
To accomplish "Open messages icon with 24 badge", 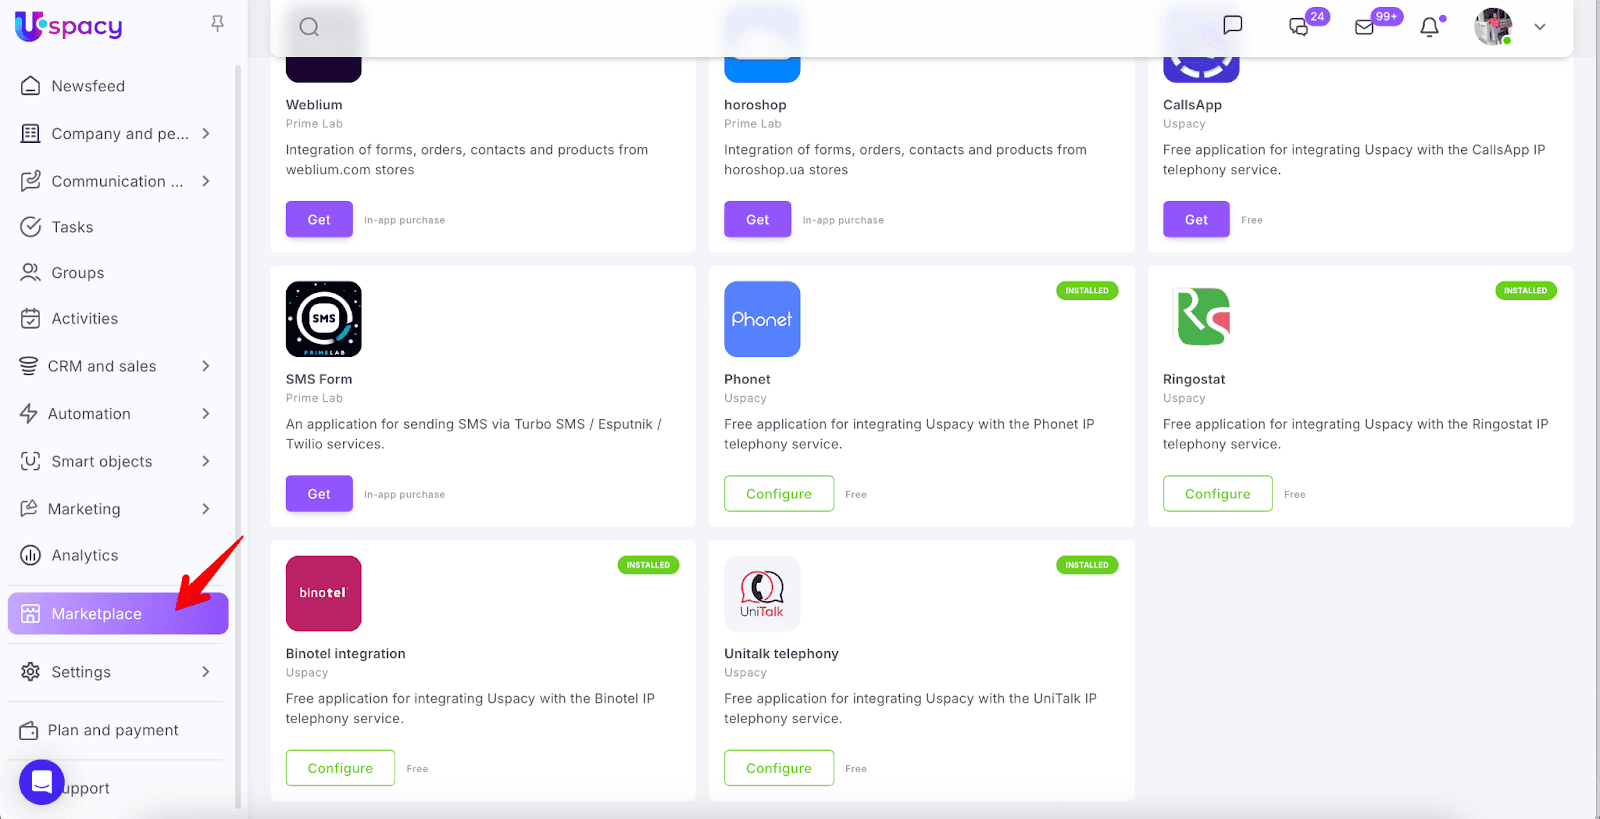I will coord(1299,27).
